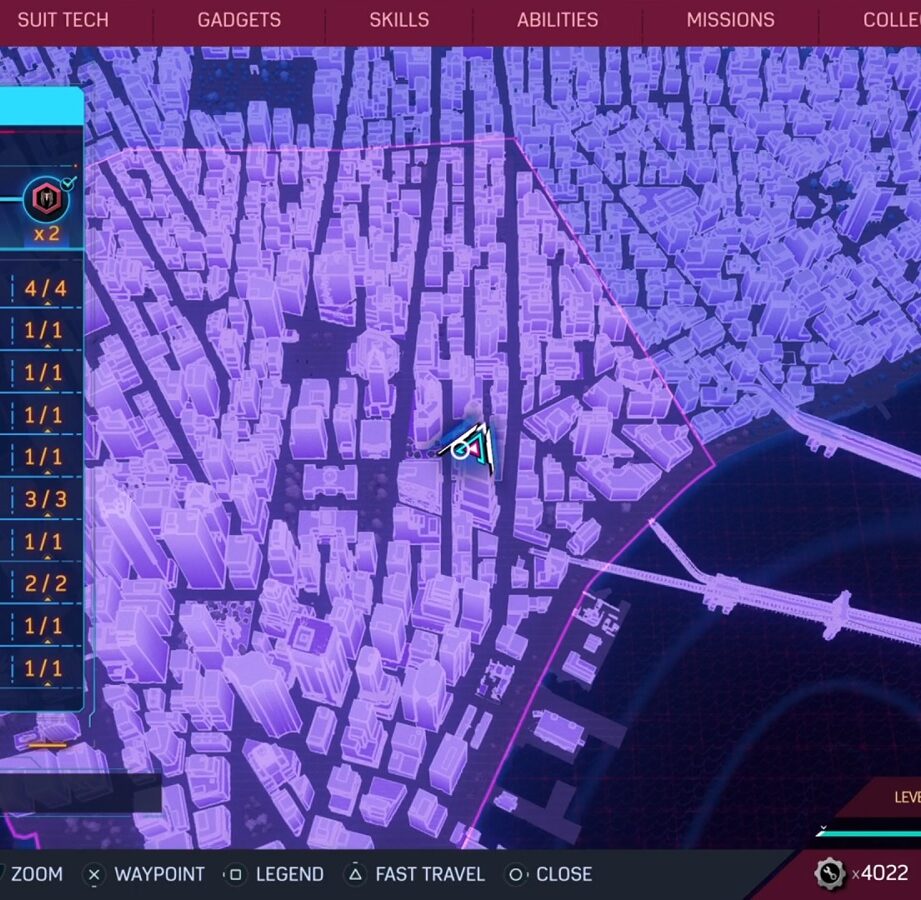Go to the ABILITIES tab

pyautogui.click(x=557, y=20)
